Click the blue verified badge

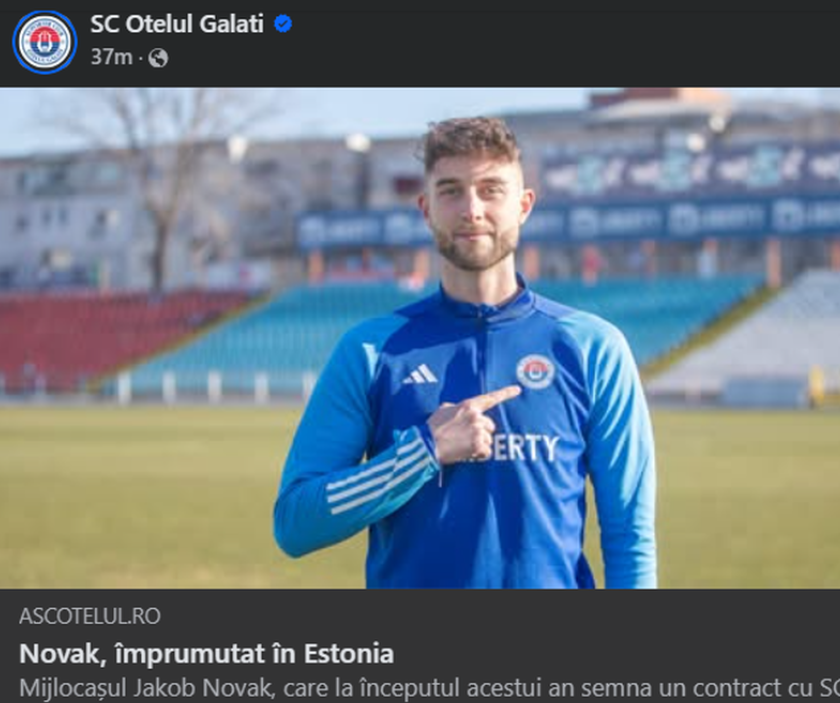pyautogui.click(x=283, y=24)
